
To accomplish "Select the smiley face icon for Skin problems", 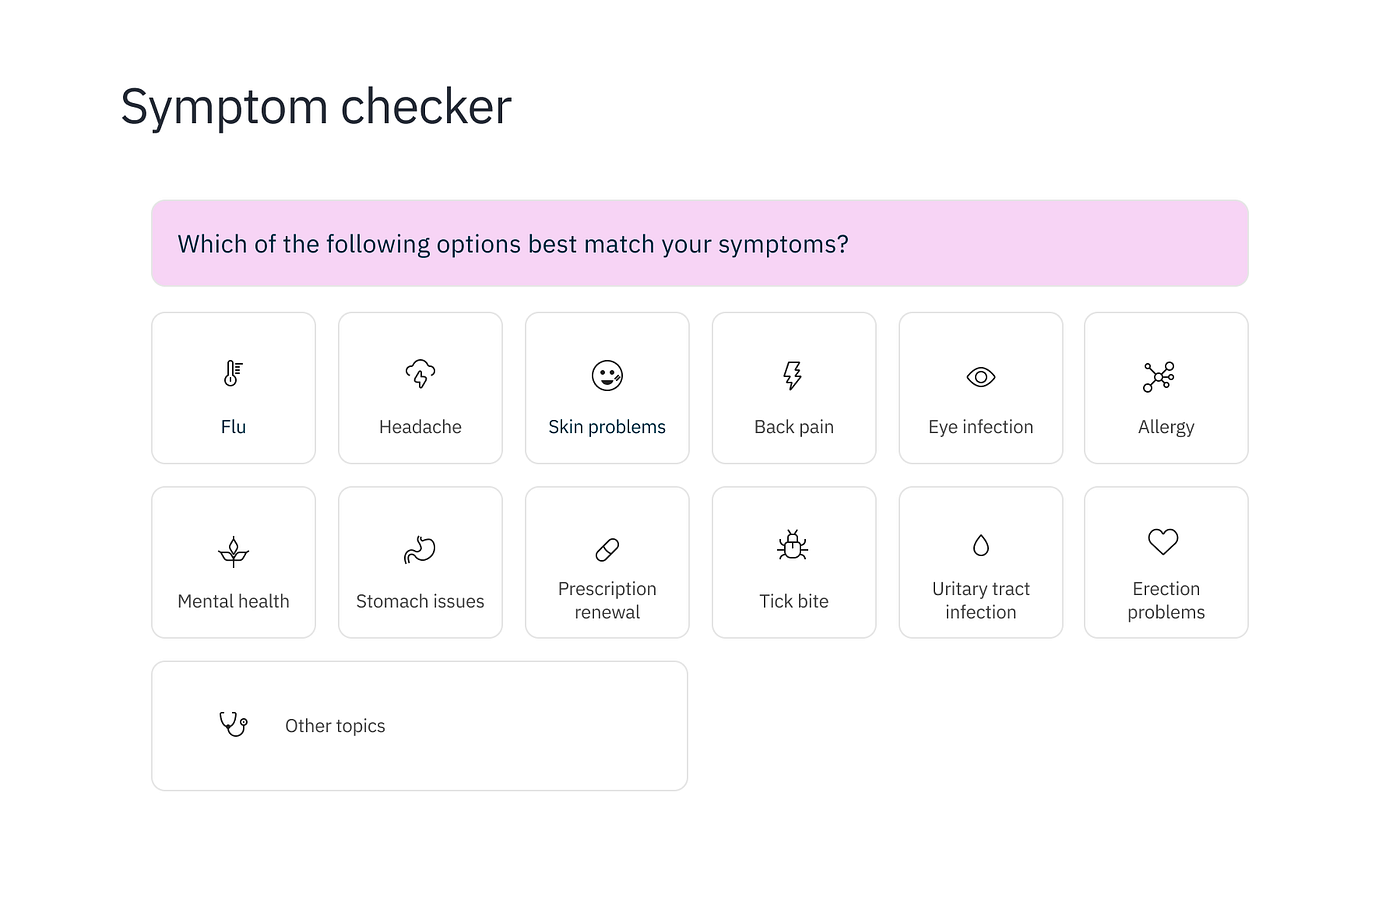I will tap(607, 376).
